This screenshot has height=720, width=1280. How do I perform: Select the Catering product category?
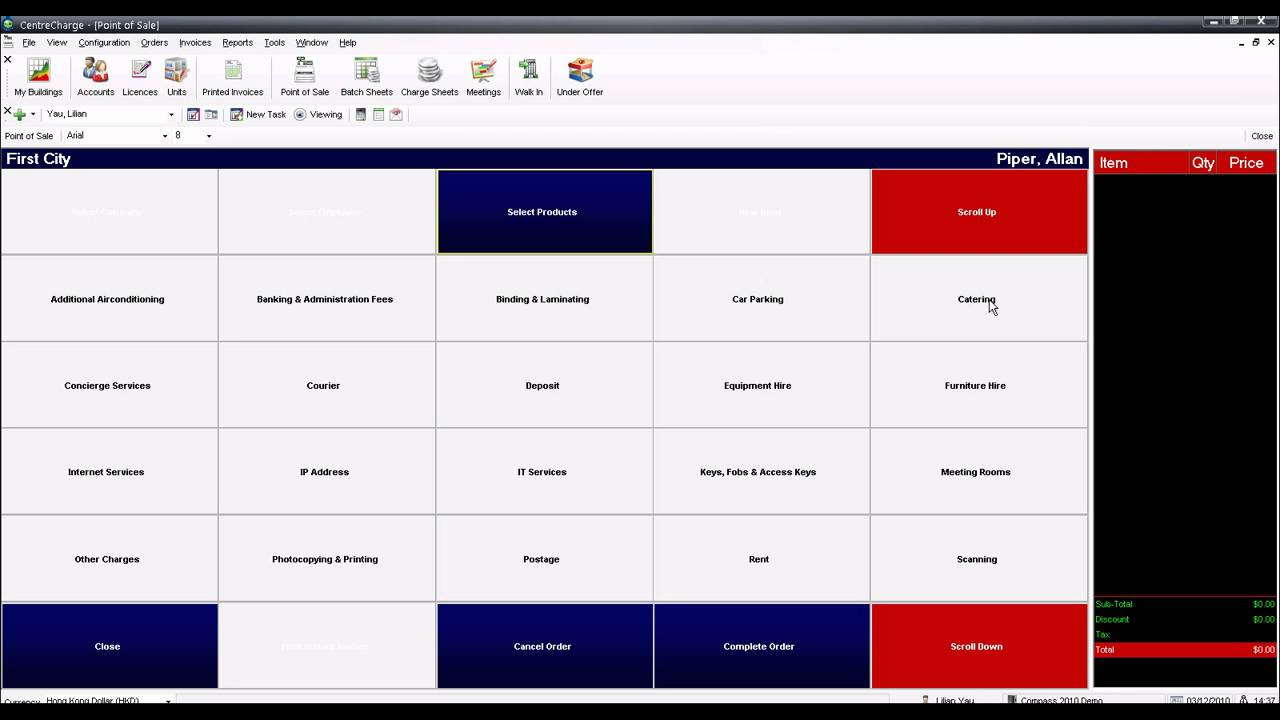[979, 299]
